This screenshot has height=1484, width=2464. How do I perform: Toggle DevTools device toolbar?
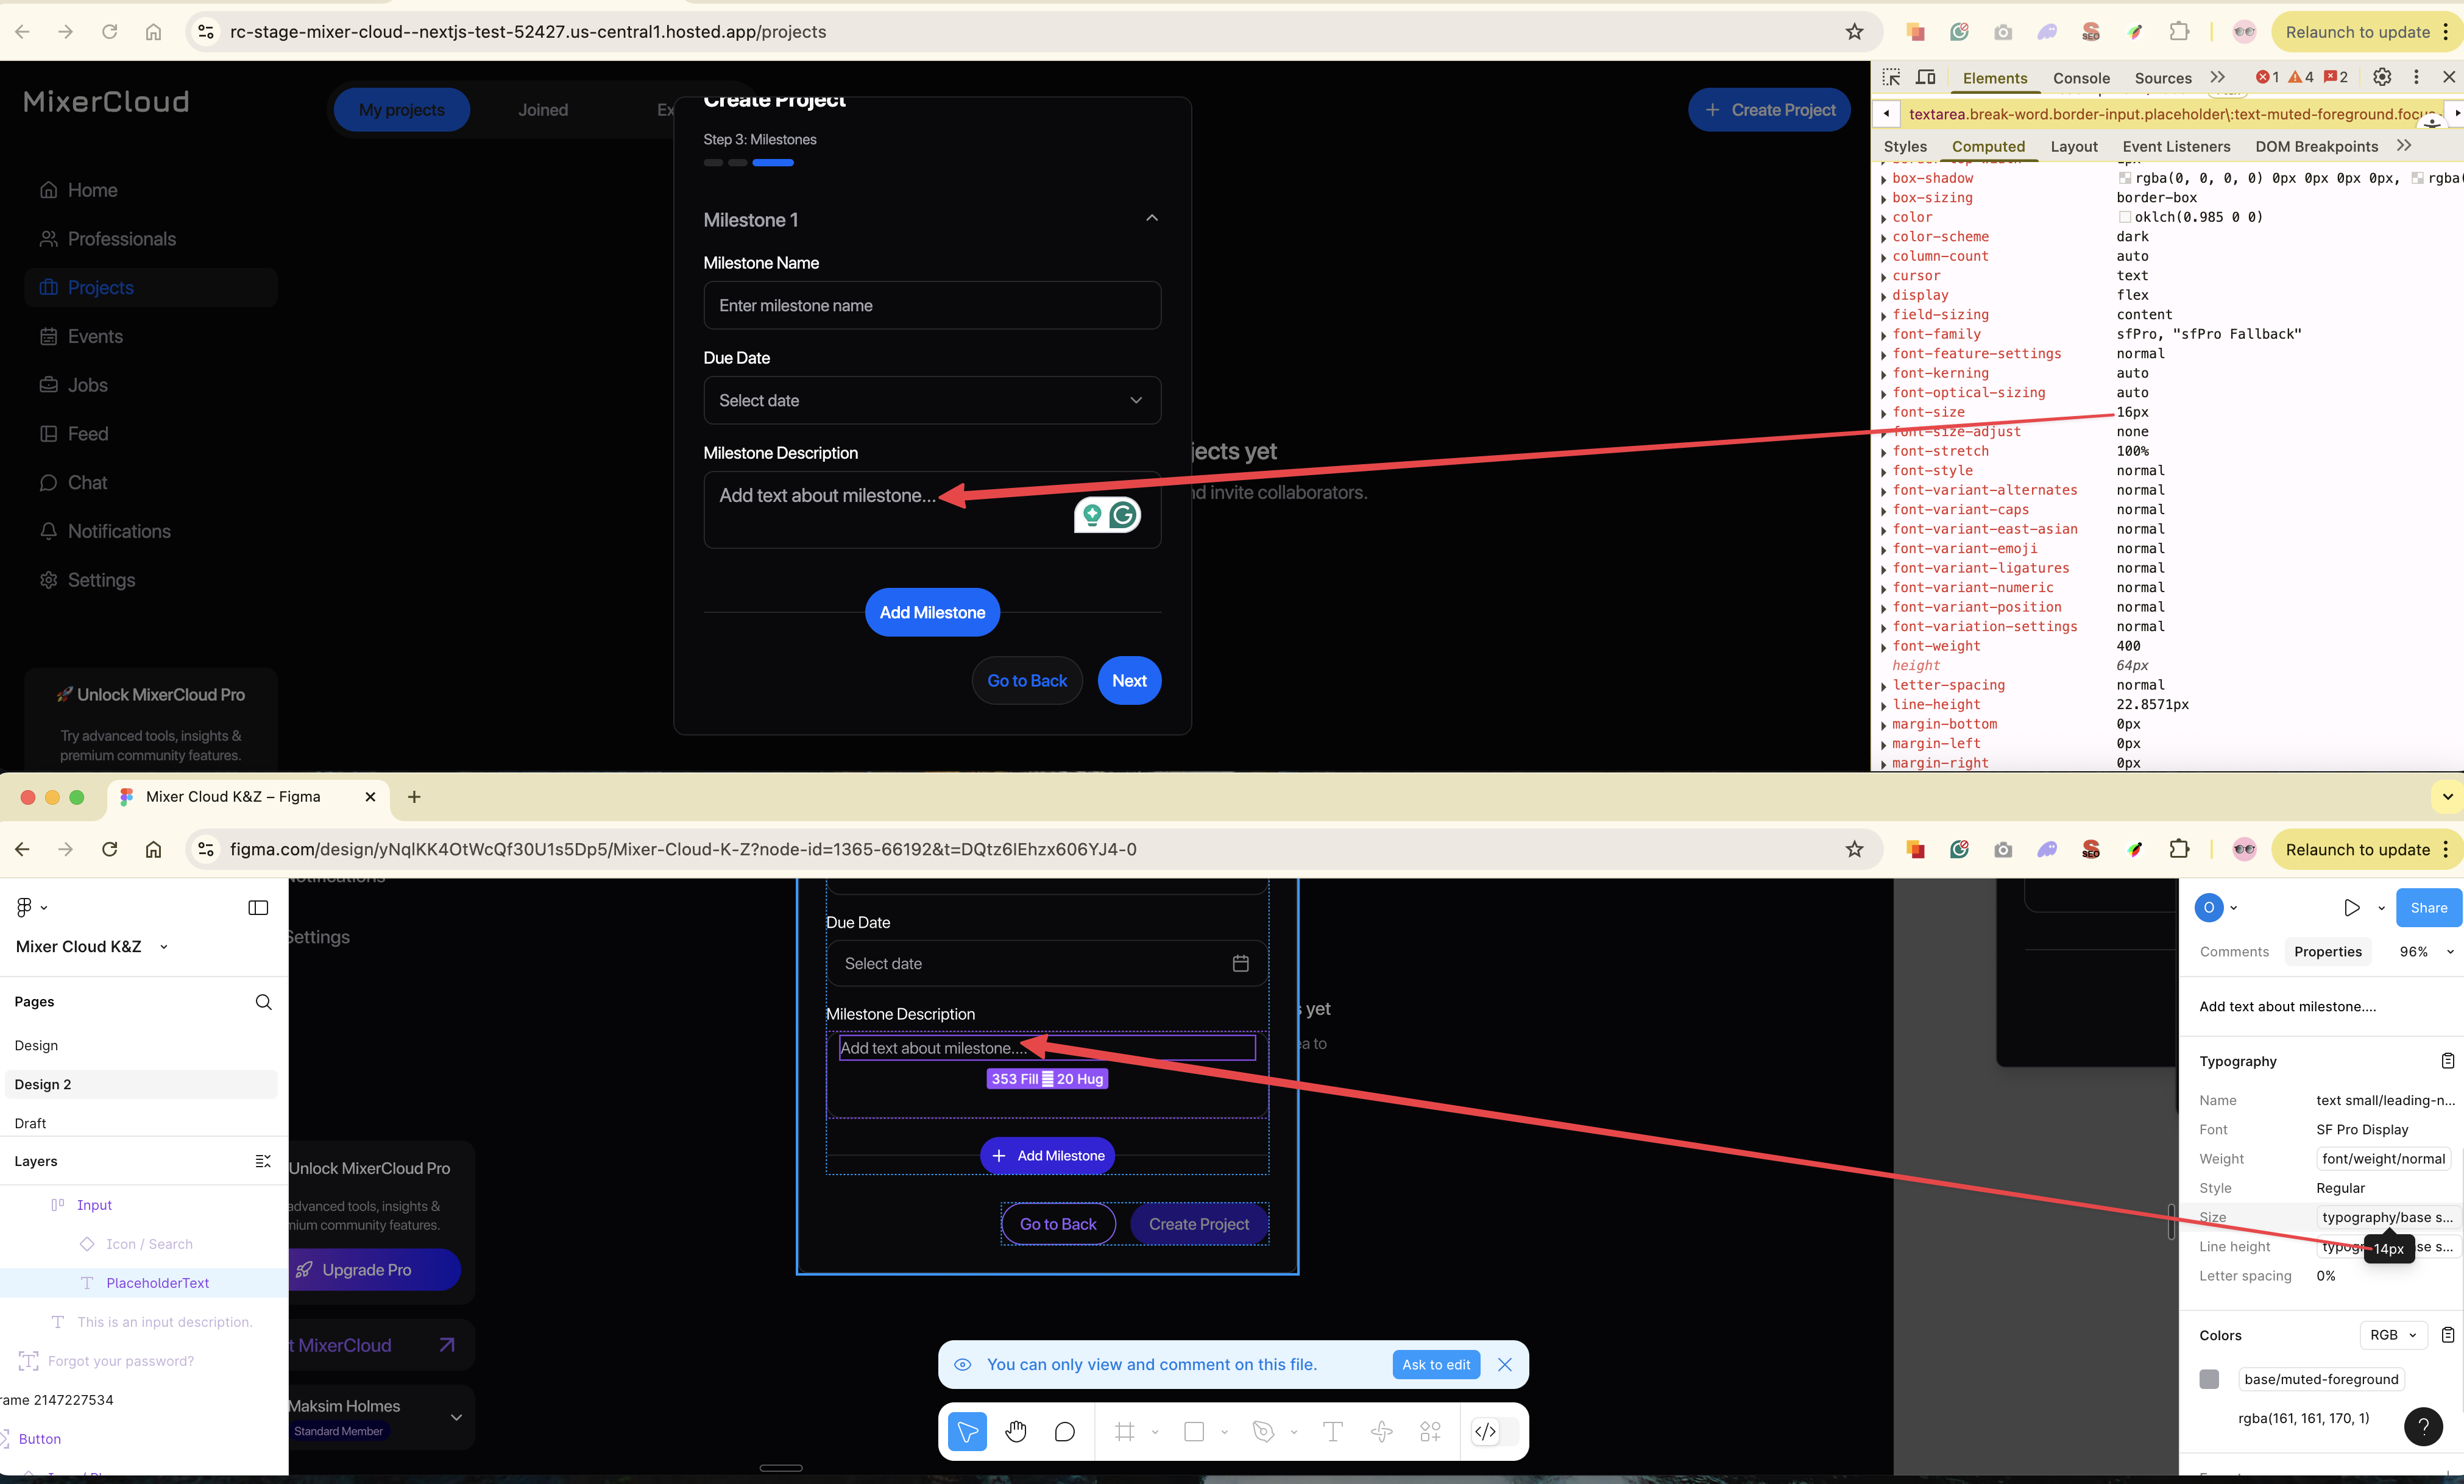pyautogui.click(x=1925, y=77)
